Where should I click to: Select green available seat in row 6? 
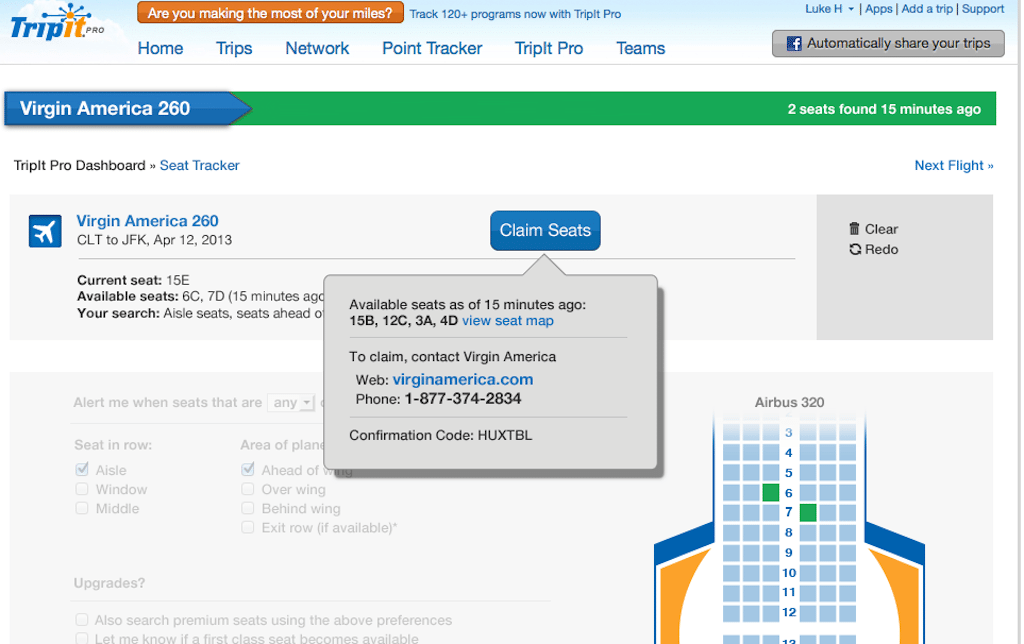click(x=771, y=492)
